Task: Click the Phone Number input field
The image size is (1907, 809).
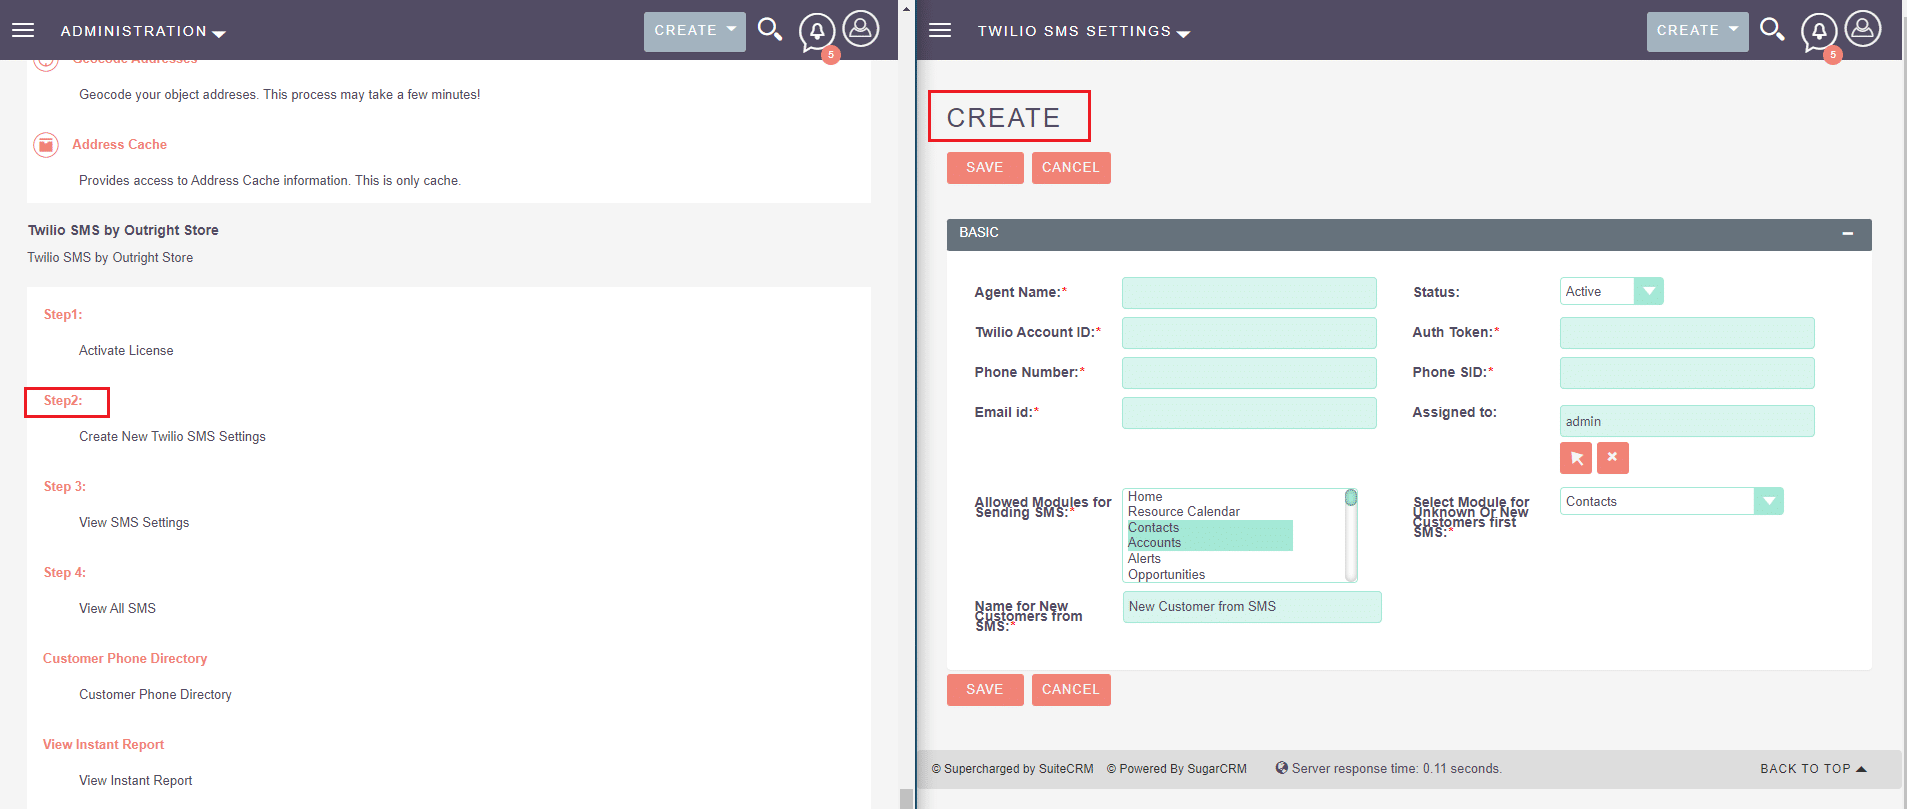Action: click(1249, 373)
